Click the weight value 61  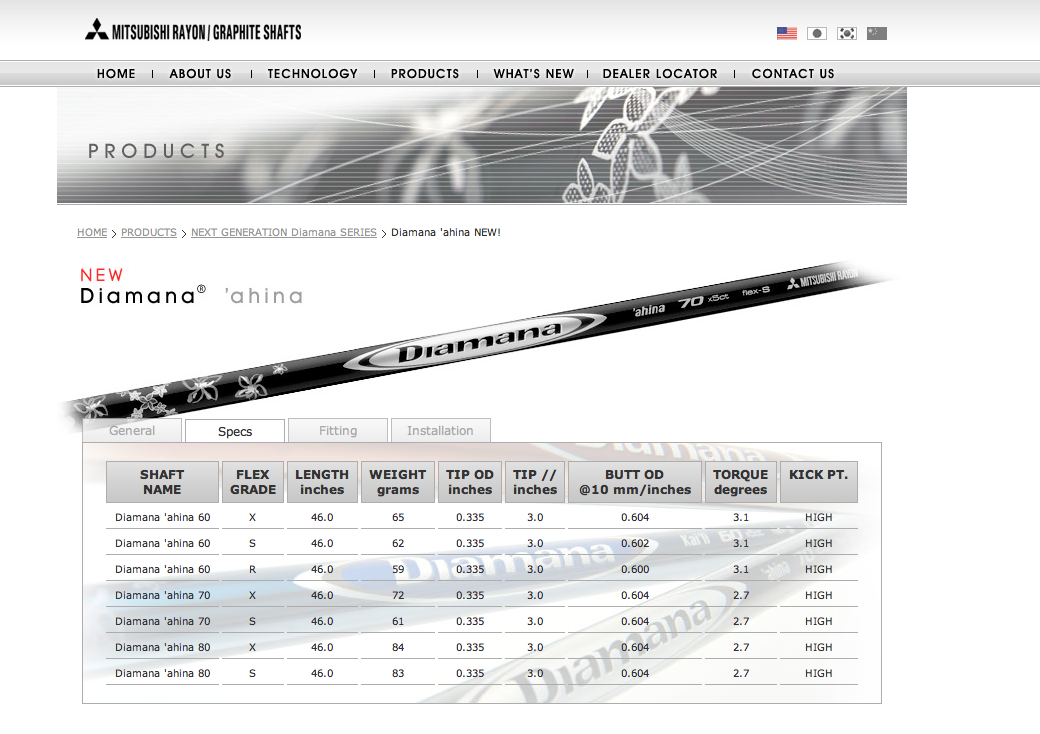pyautogui.click(x=398, y=621)
